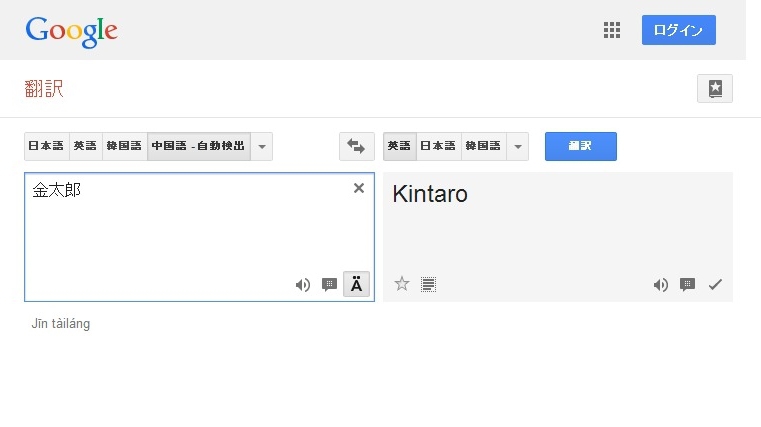Open the phrasebook star-book icon

coord(714,88)
